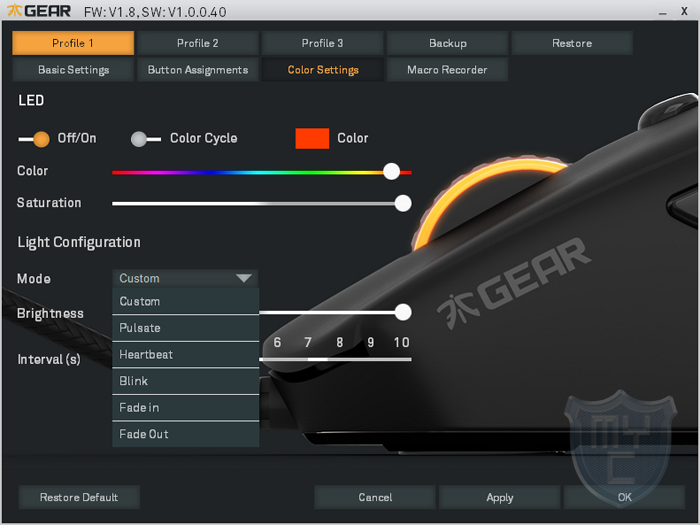Click interval value 6
Viewport: 700px width, 525px height.
[x=277, y=342]
